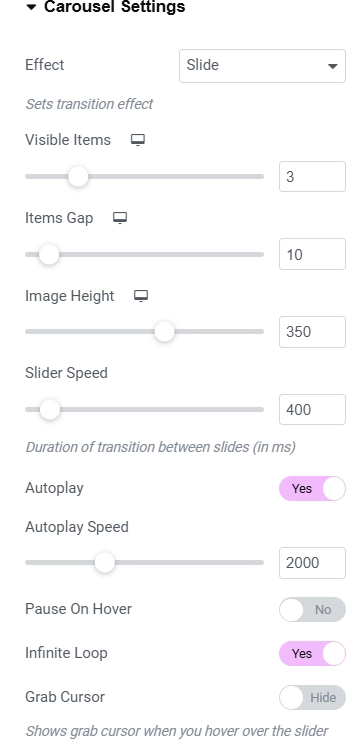This screenshot has height=747, width=361.
Task: Click the responsive monitor icon beside Image Height
Action: [141, 296]
